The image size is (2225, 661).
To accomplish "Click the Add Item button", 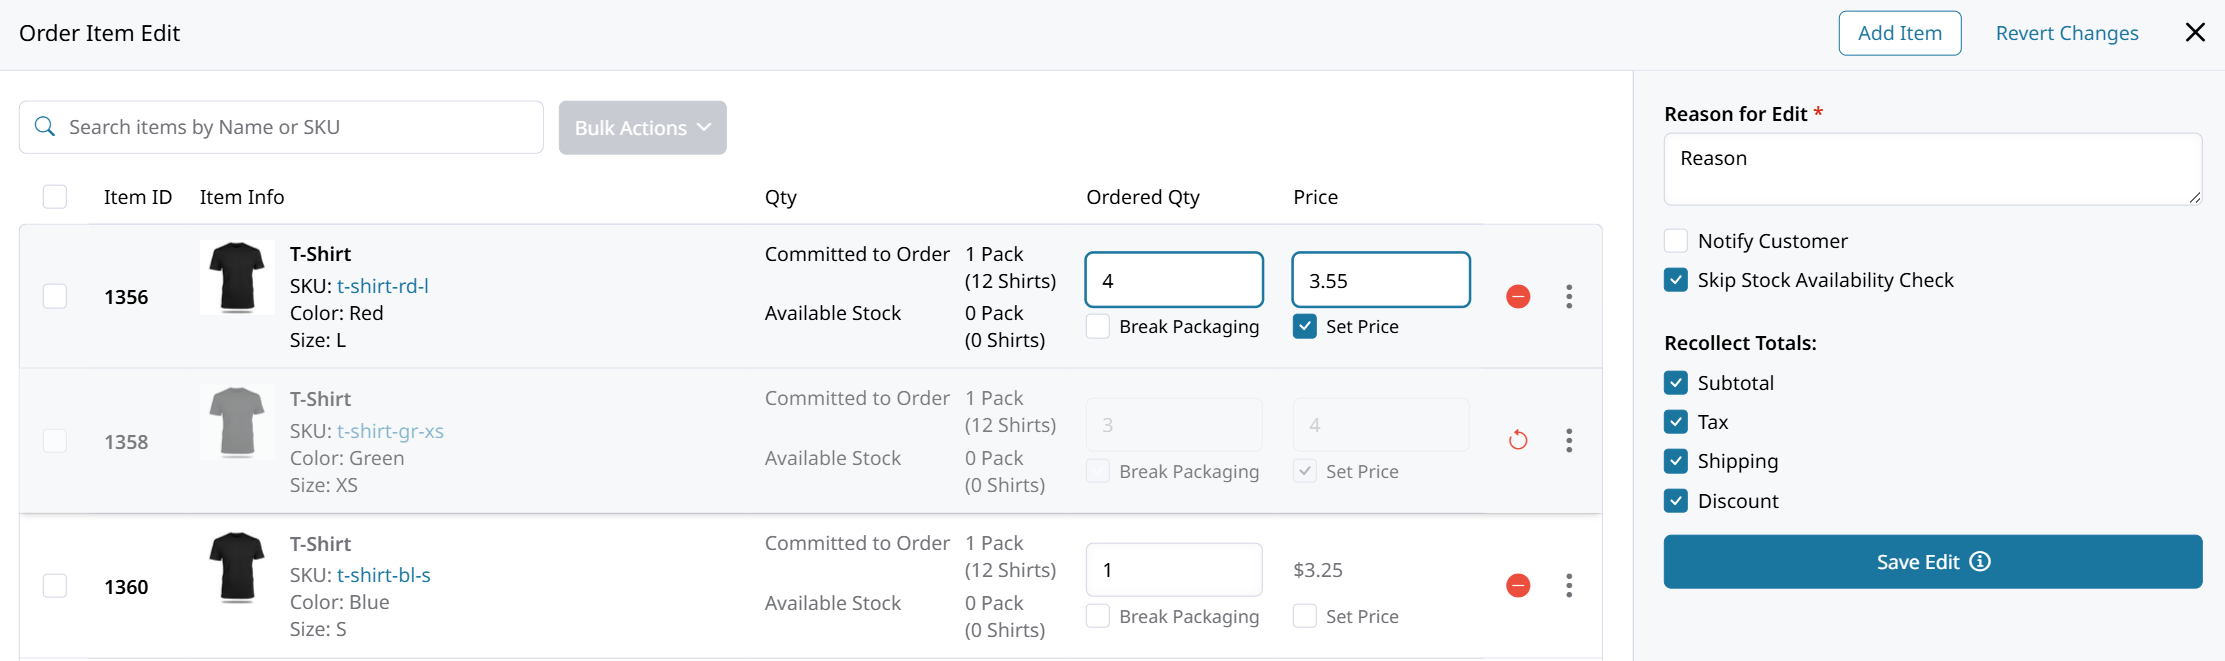I will (x=1900, y=33).
